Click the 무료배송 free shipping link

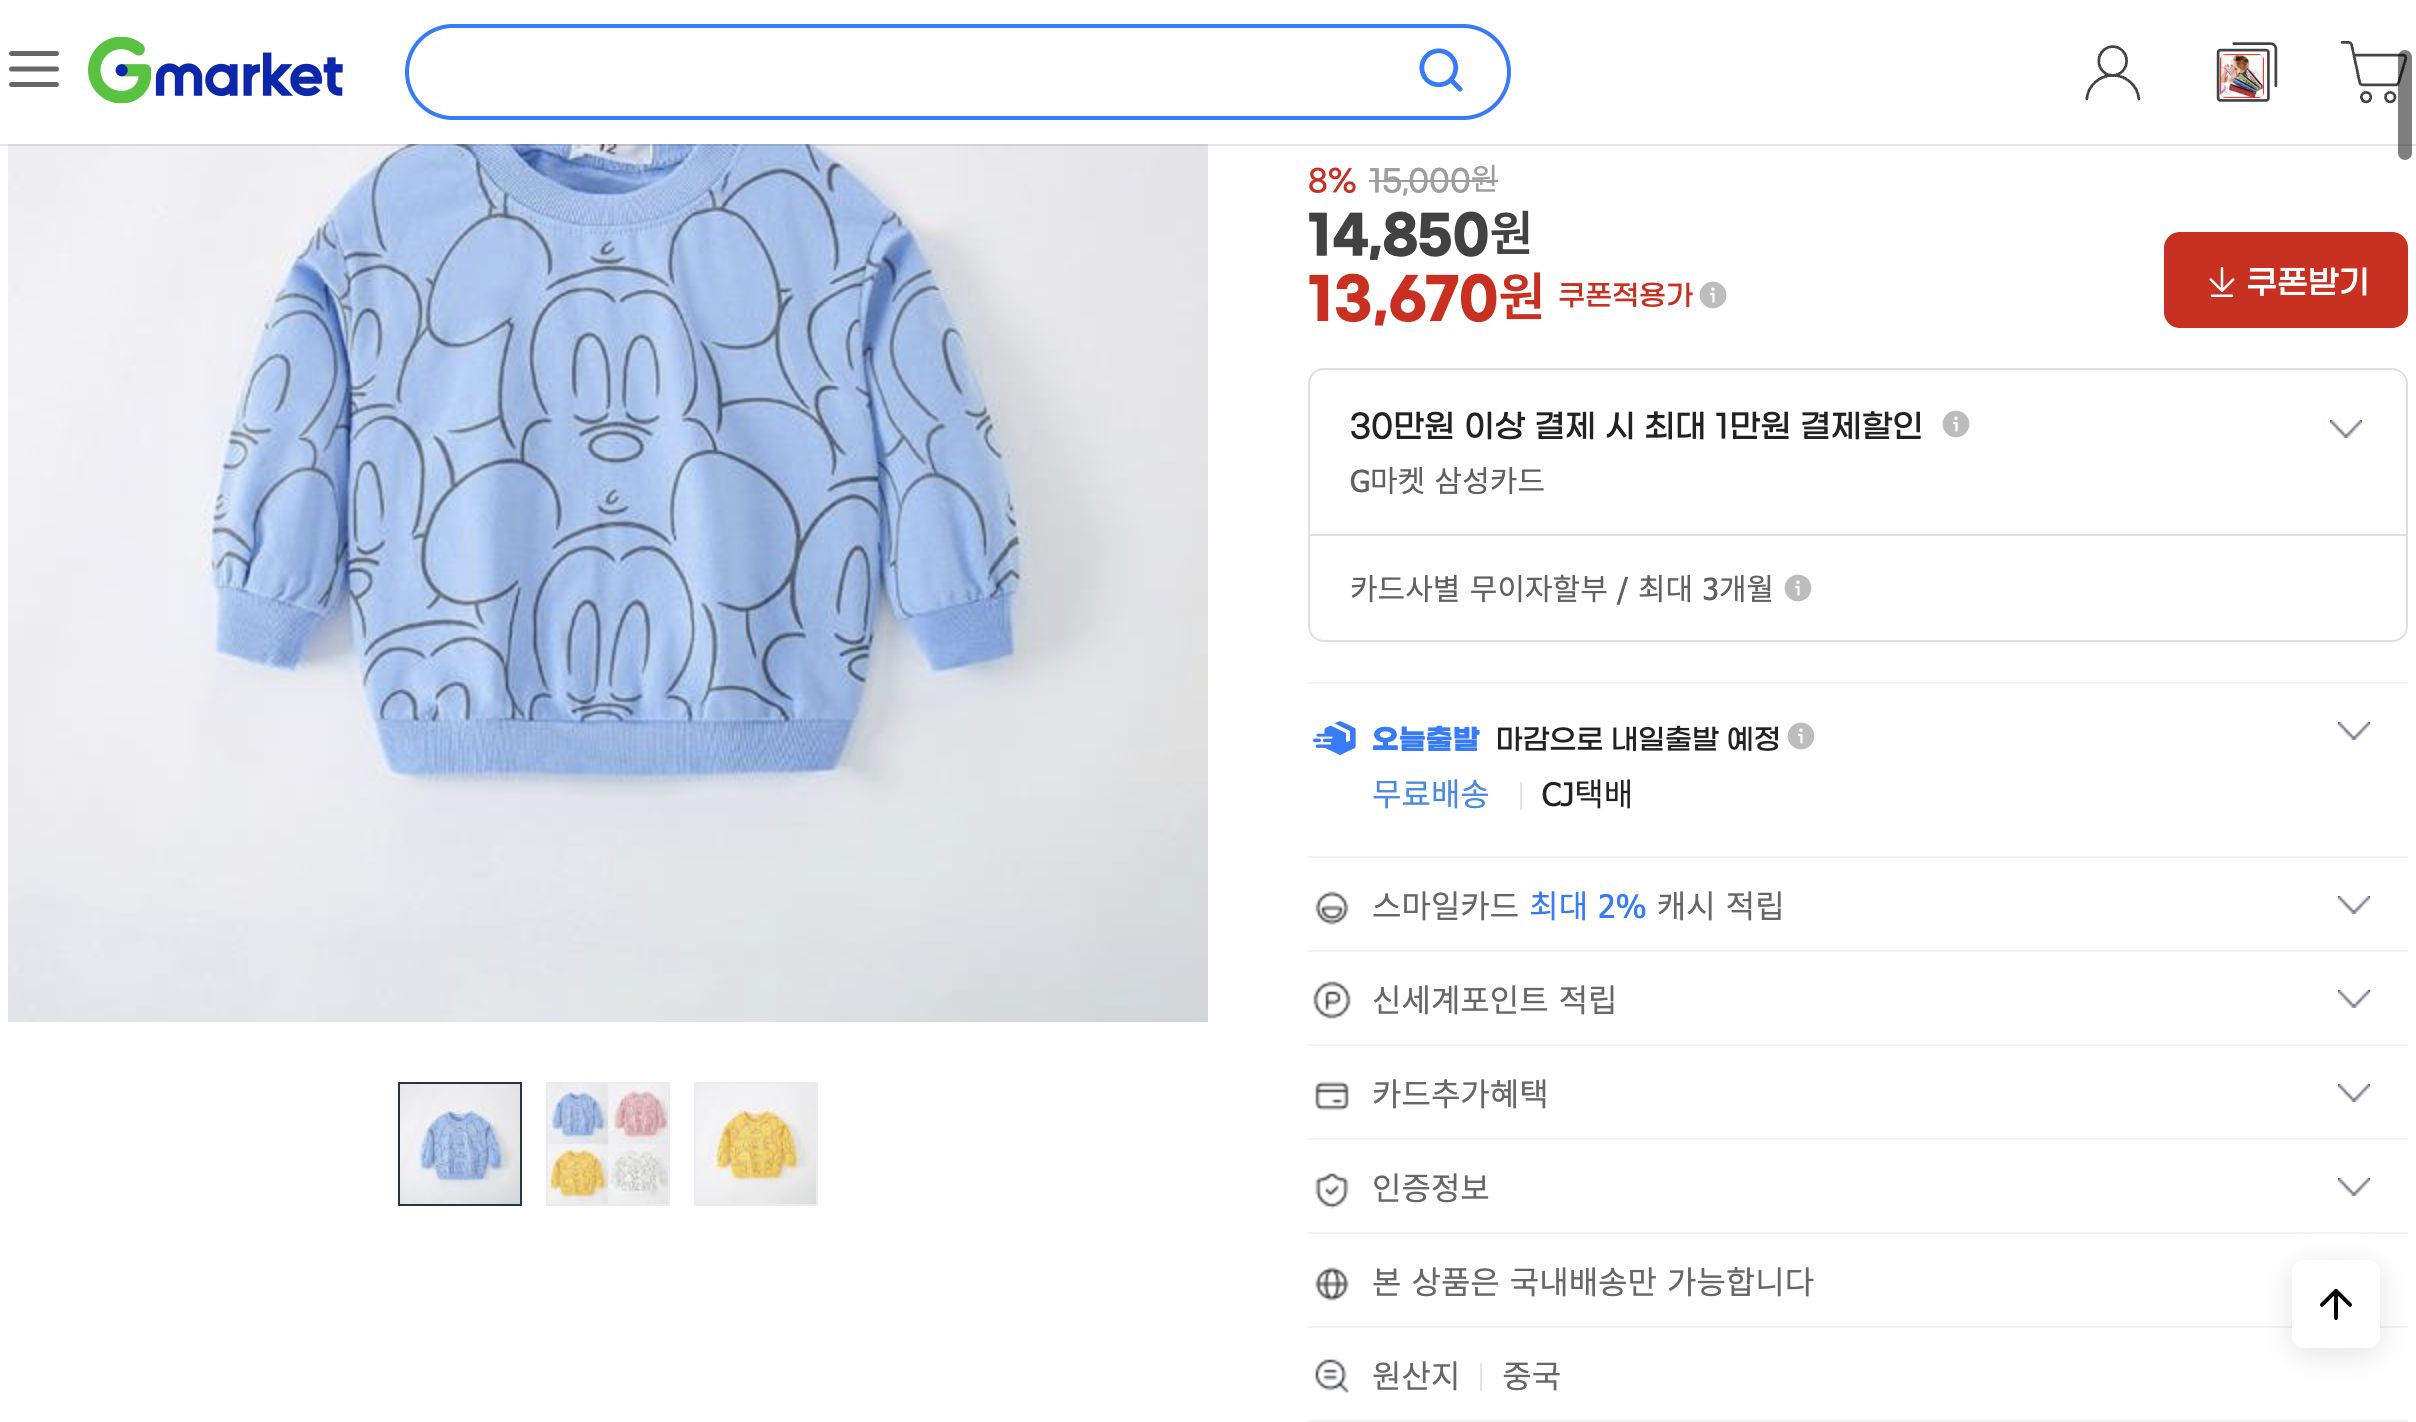coord(1433,795)
